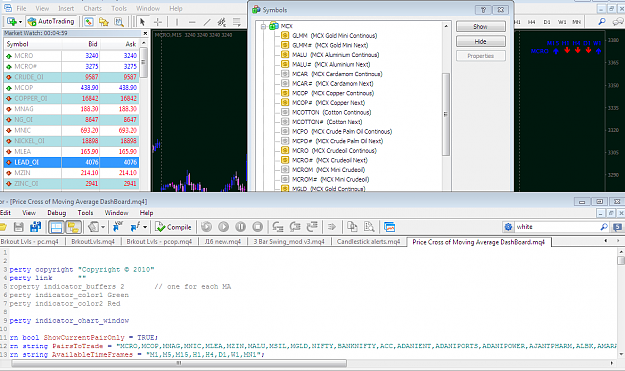The image size is (625, 371).
Task: Select the horizontal line drawing tool
Action: click(192, 22)
